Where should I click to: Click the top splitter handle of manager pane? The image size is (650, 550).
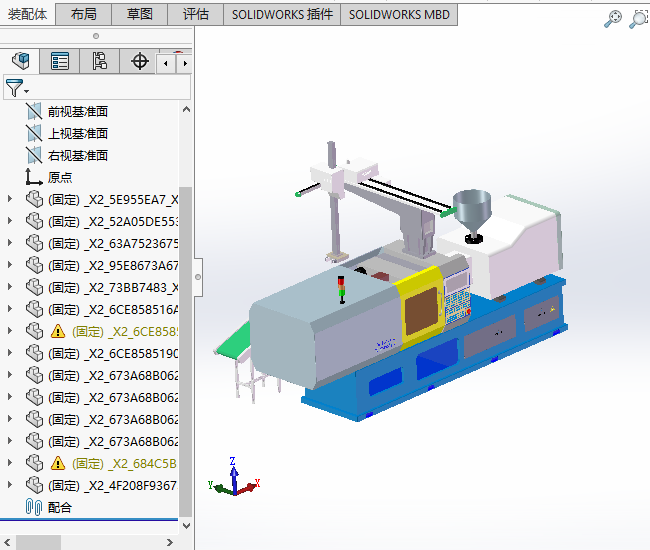96,36
